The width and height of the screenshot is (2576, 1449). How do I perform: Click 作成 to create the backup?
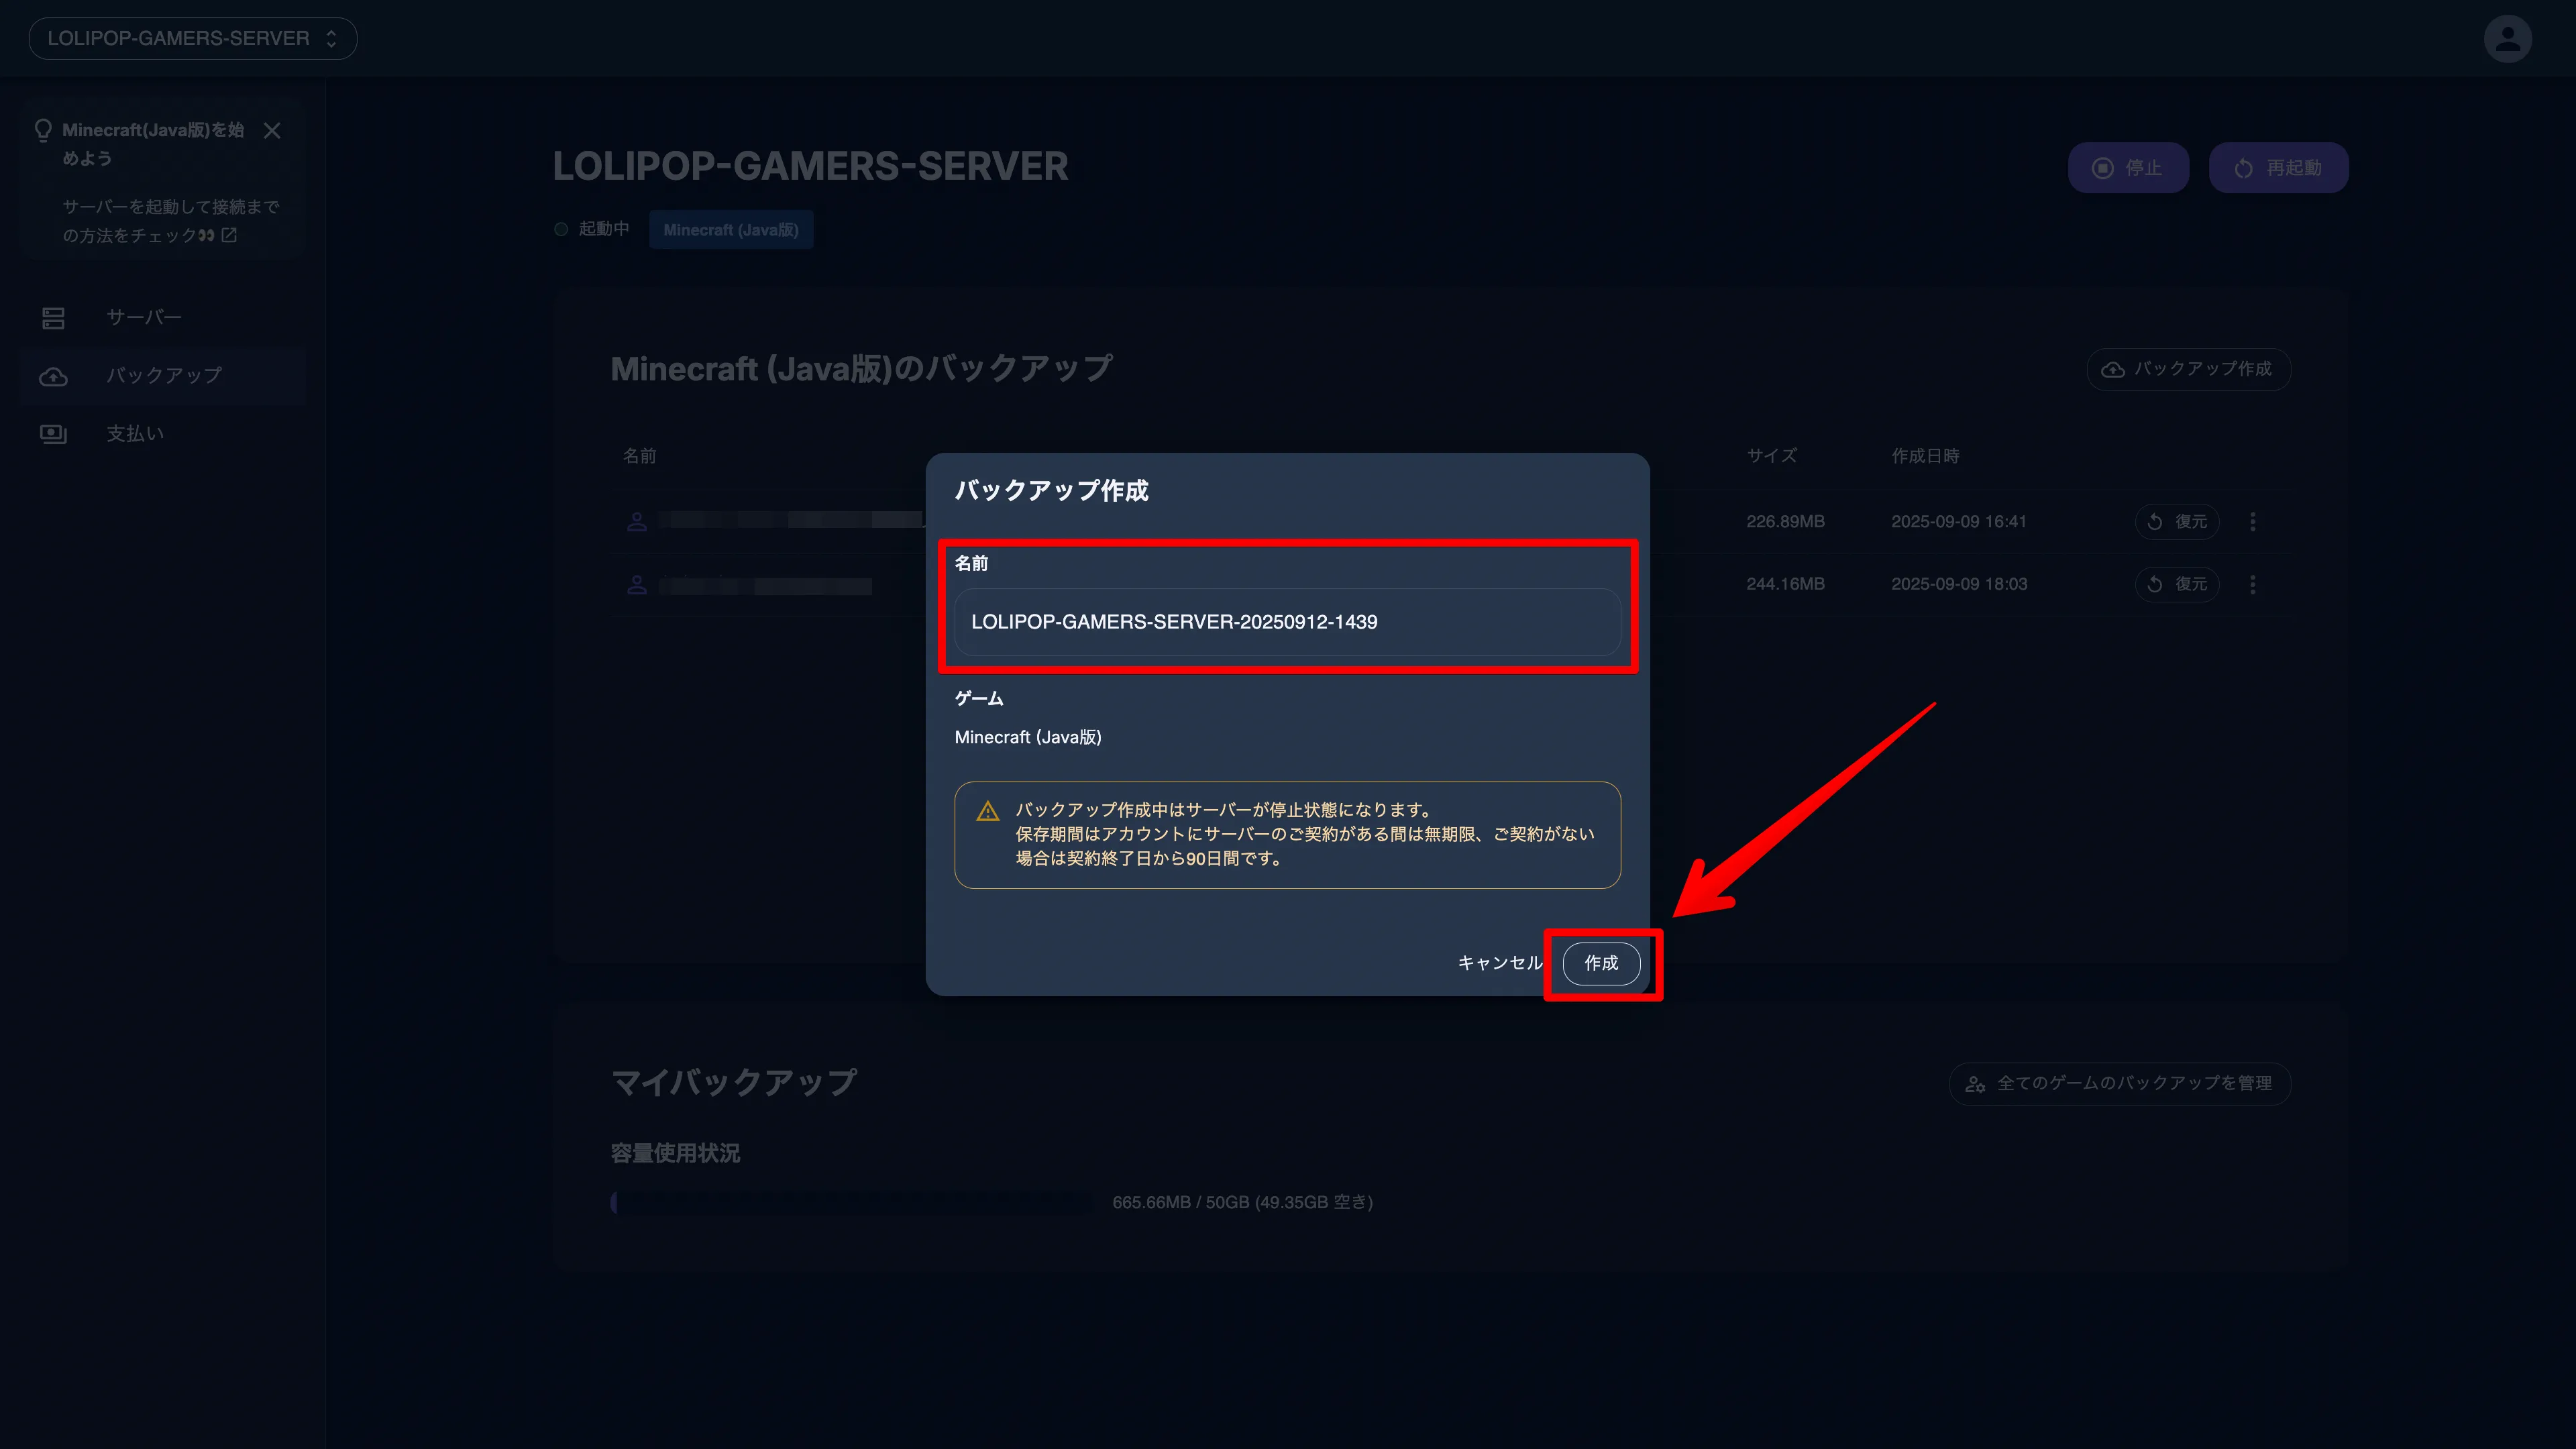click(1601, 963)
